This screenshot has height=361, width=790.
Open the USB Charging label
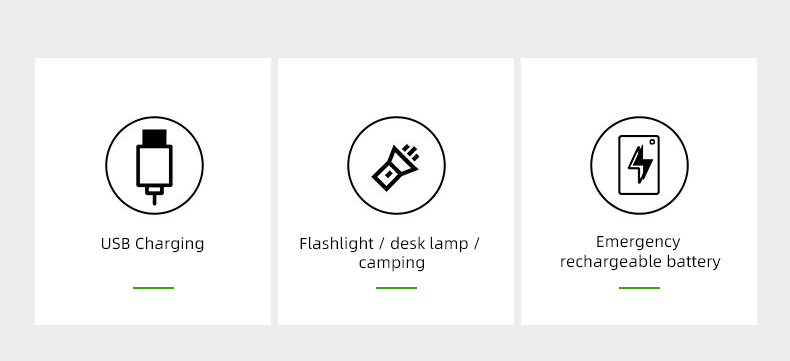[152, 244]
